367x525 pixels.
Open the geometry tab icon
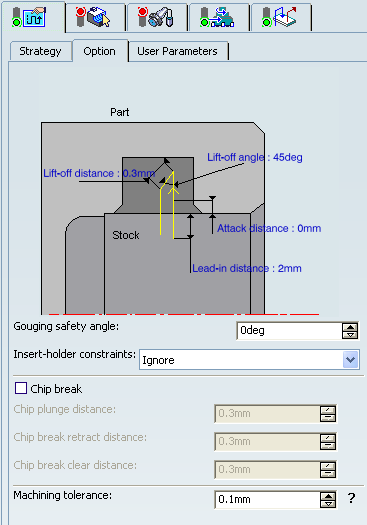93,17
